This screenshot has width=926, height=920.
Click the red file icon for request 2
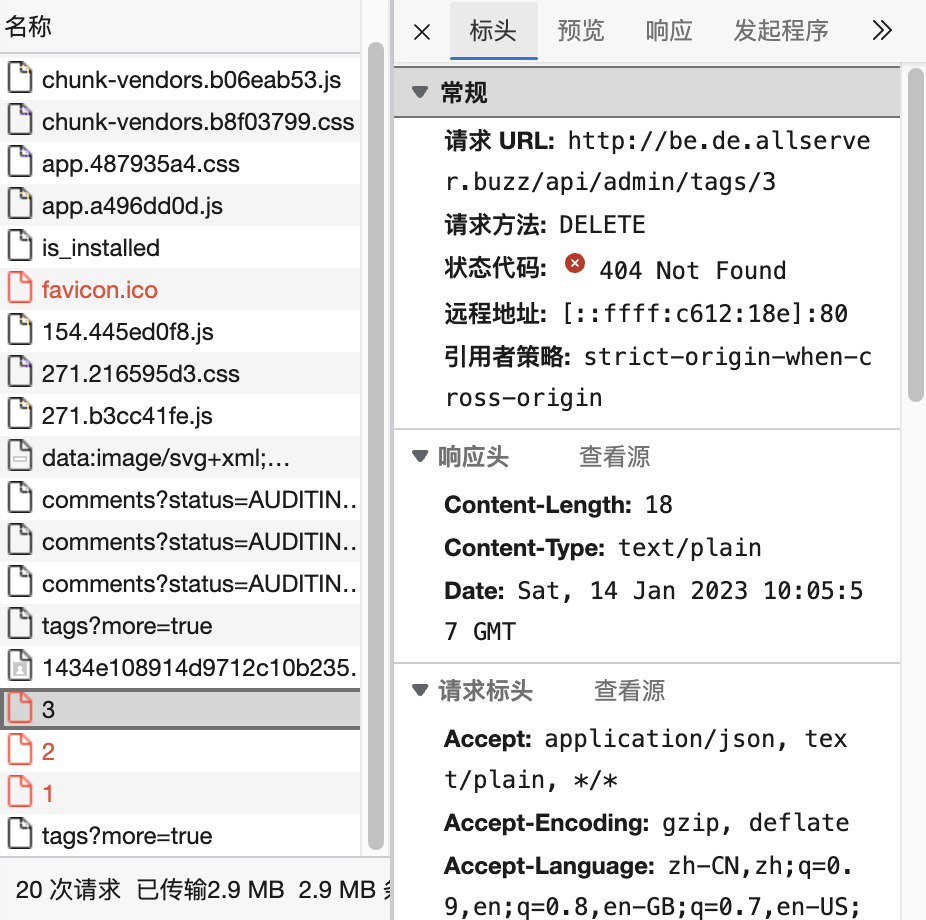[x=20, y=751]
